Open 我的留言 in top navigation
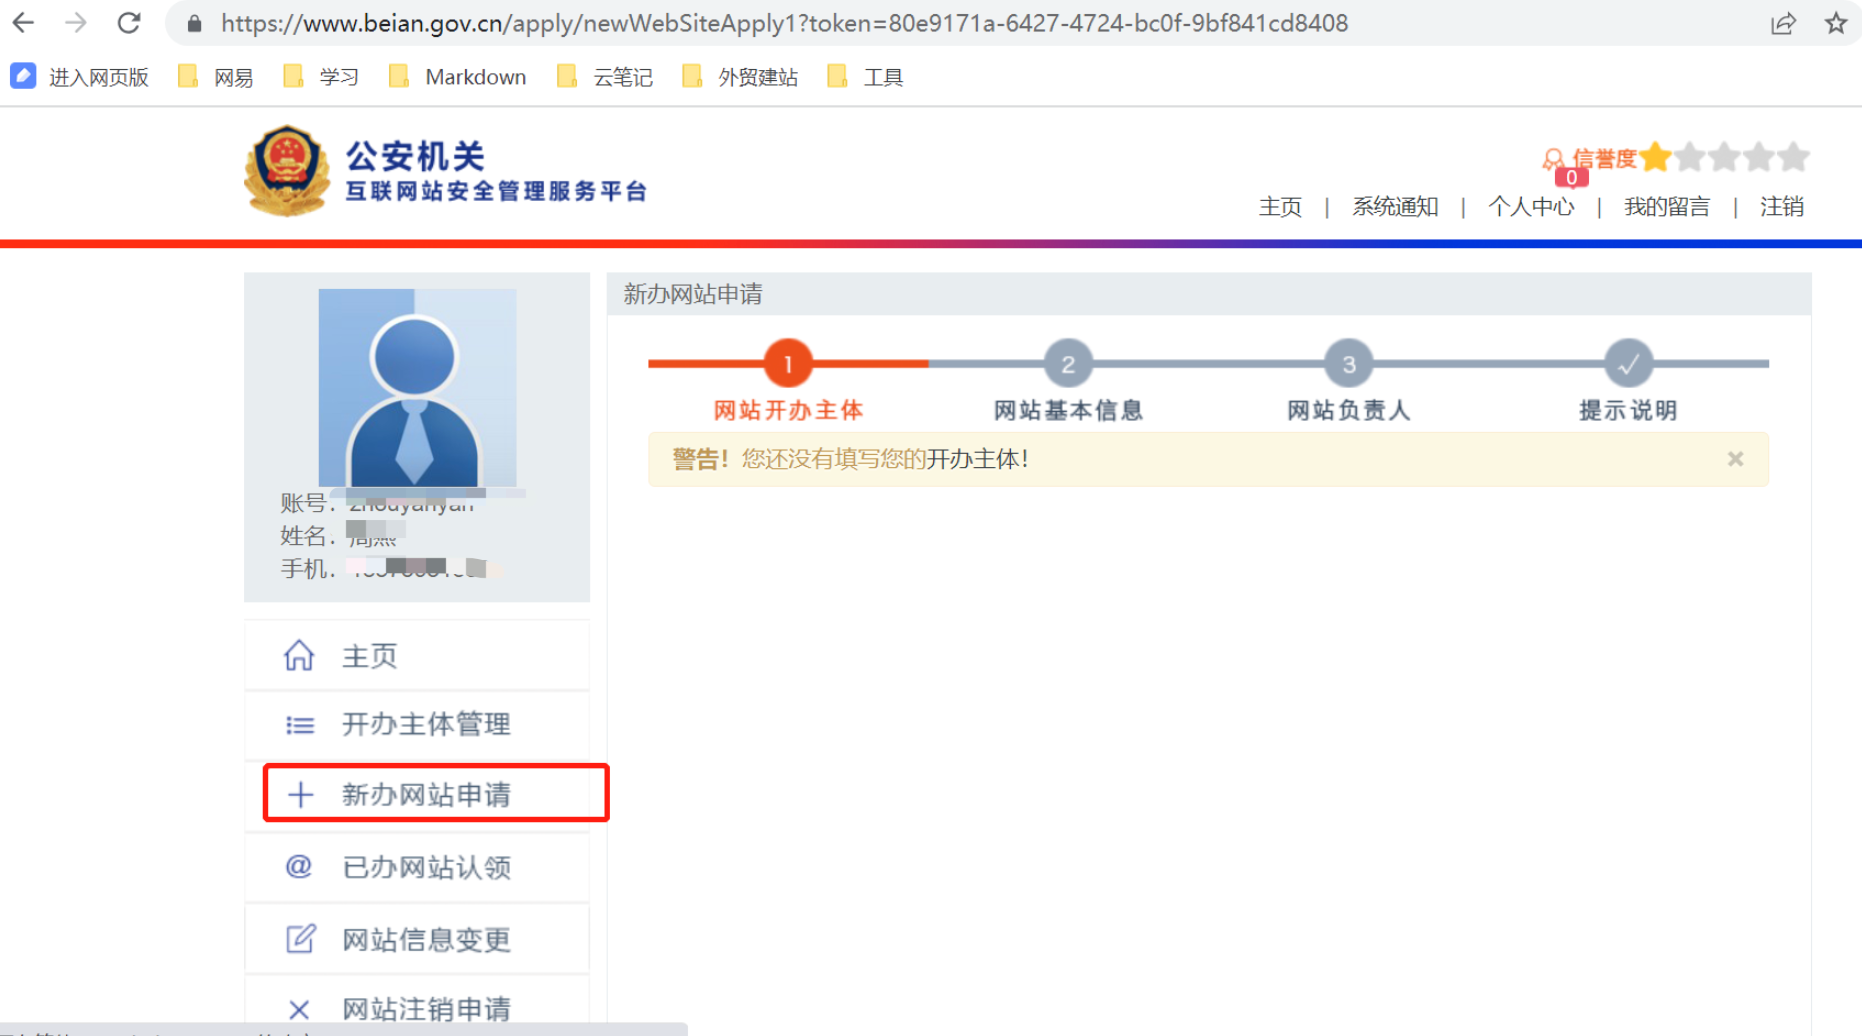Screen dimensions: 1862x1036 pyautogui.click(x=1667, y=207)
